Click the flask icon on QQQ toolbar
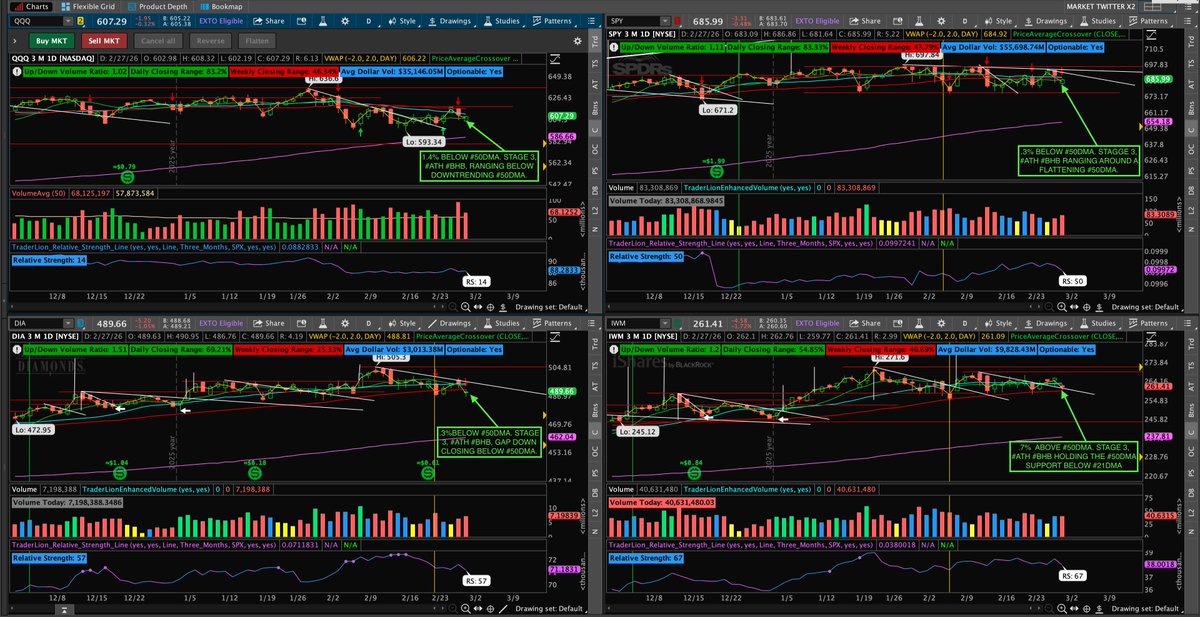This screenshot has width=1200, height=617. 323,21
